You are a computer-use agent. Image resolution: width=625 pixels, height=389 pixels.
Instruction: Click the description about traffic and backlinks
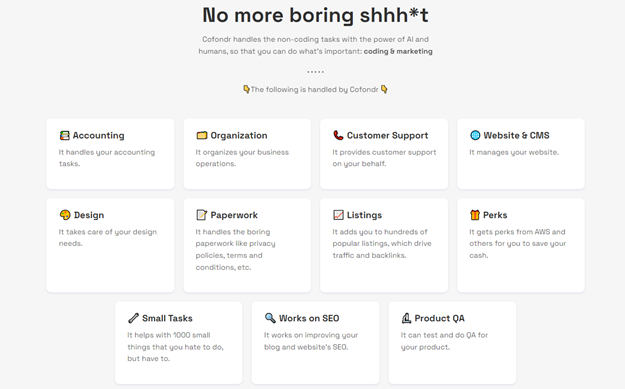(382, 244)
